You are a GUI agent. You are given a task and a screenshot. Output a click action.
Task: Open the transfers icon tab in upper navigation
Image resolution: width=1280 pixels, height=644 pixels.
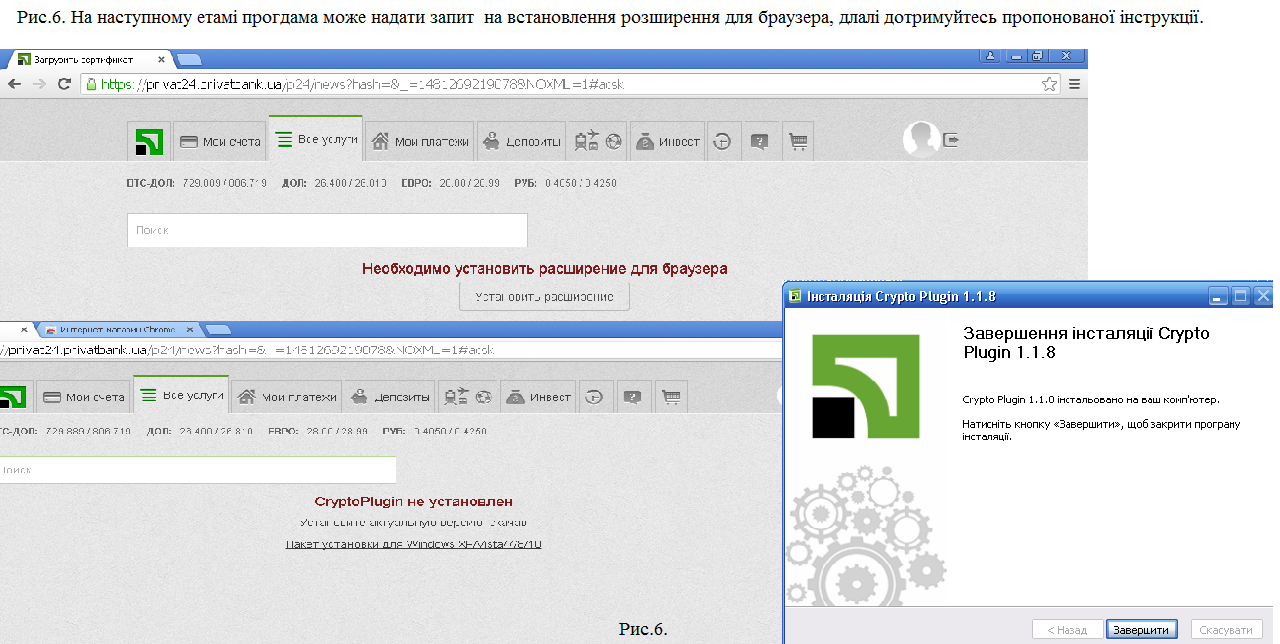(599, 141)
